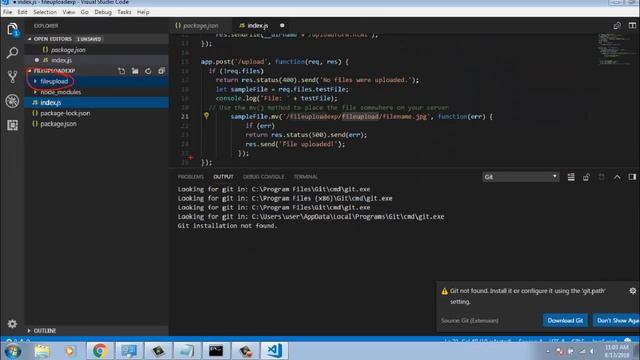The image size is (640, 360).
Task: Click Don't Show Again button
Action: [617, 320]
